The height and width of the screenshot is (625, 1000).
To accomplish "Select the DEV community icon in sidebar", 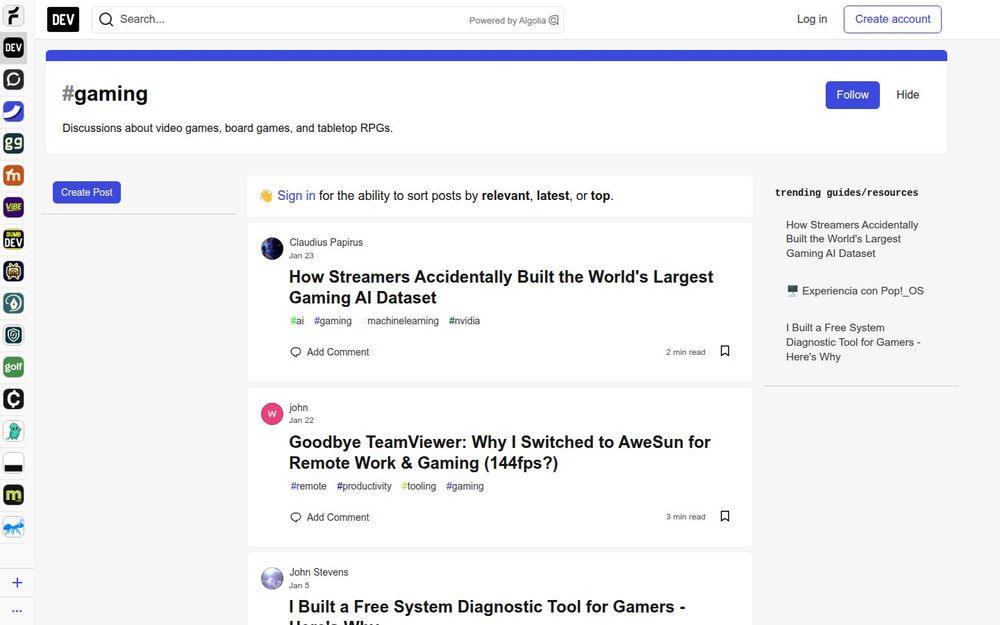I will coord(13,48).
